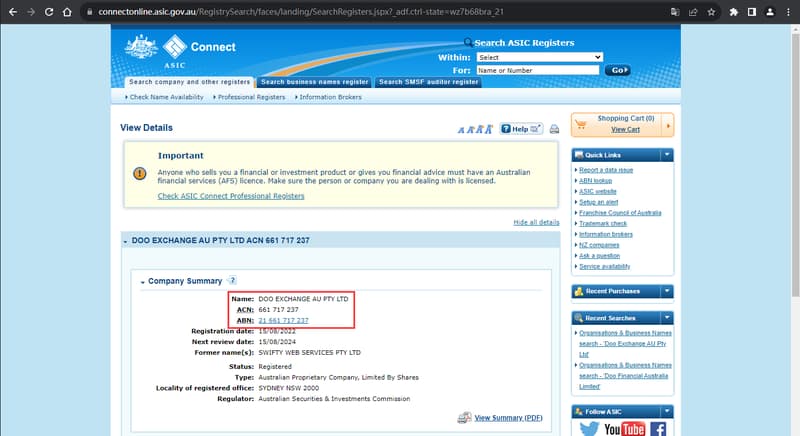Open the Twitter icon under Follow ASIC

click(589, 428)
